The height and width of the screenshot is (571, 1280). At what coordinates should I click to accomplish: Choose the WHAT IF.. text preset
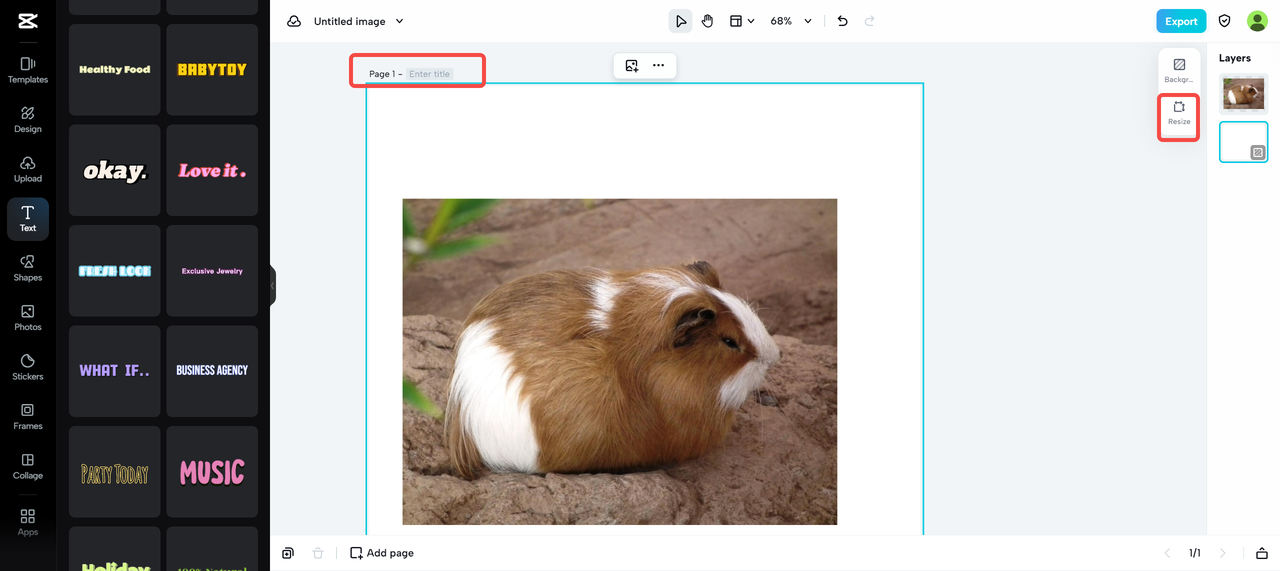114,371
